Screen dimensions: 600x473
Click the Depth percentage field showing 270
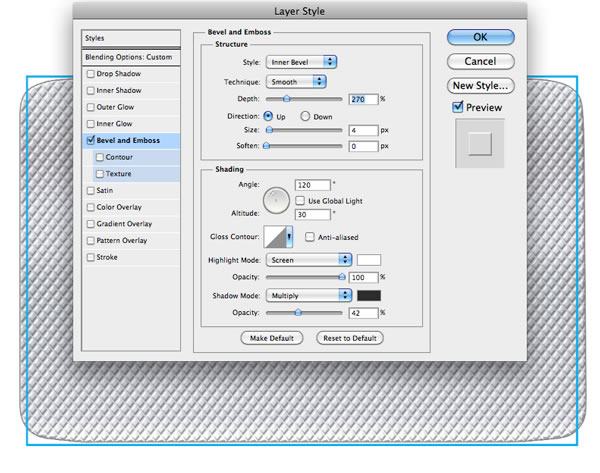tap(363, 99)
